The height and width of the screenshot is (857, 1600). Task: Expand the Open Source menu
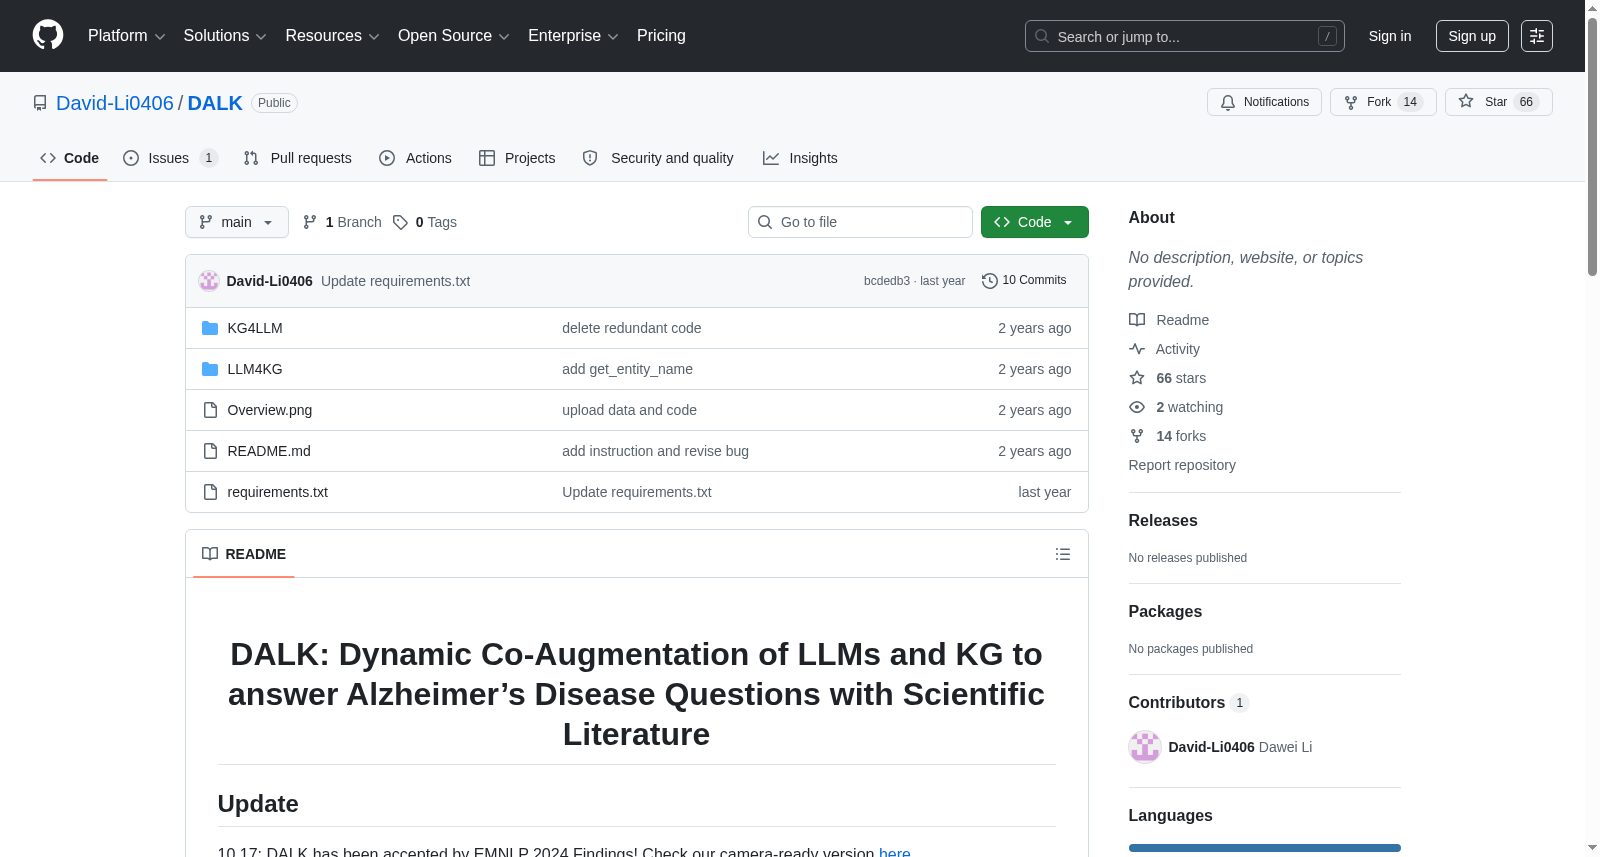coord(454,36)
